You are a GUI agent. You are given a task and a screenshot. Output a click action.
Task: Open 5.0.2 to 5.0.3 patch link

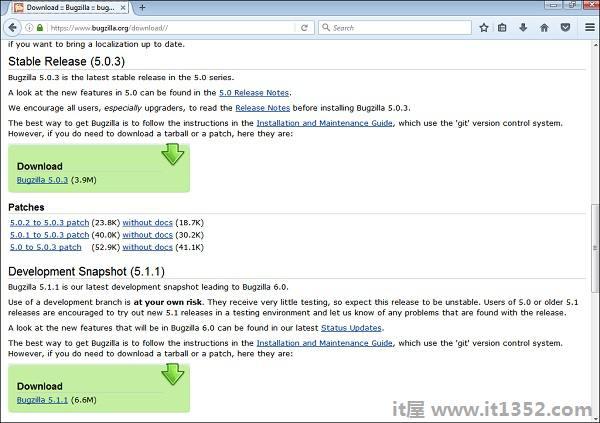(x=49, y=223)
